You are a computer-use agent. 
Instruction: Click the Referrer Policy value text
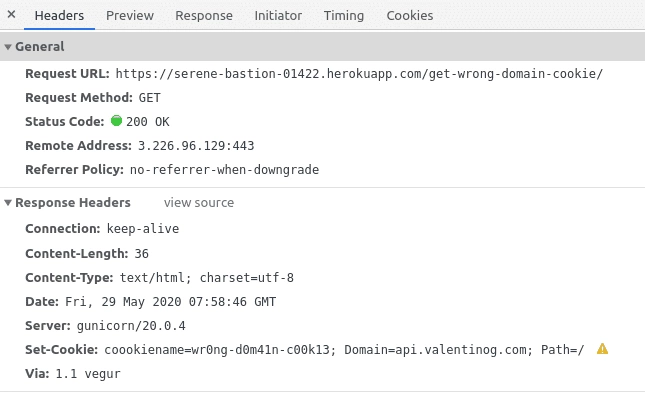coord(224,170)
